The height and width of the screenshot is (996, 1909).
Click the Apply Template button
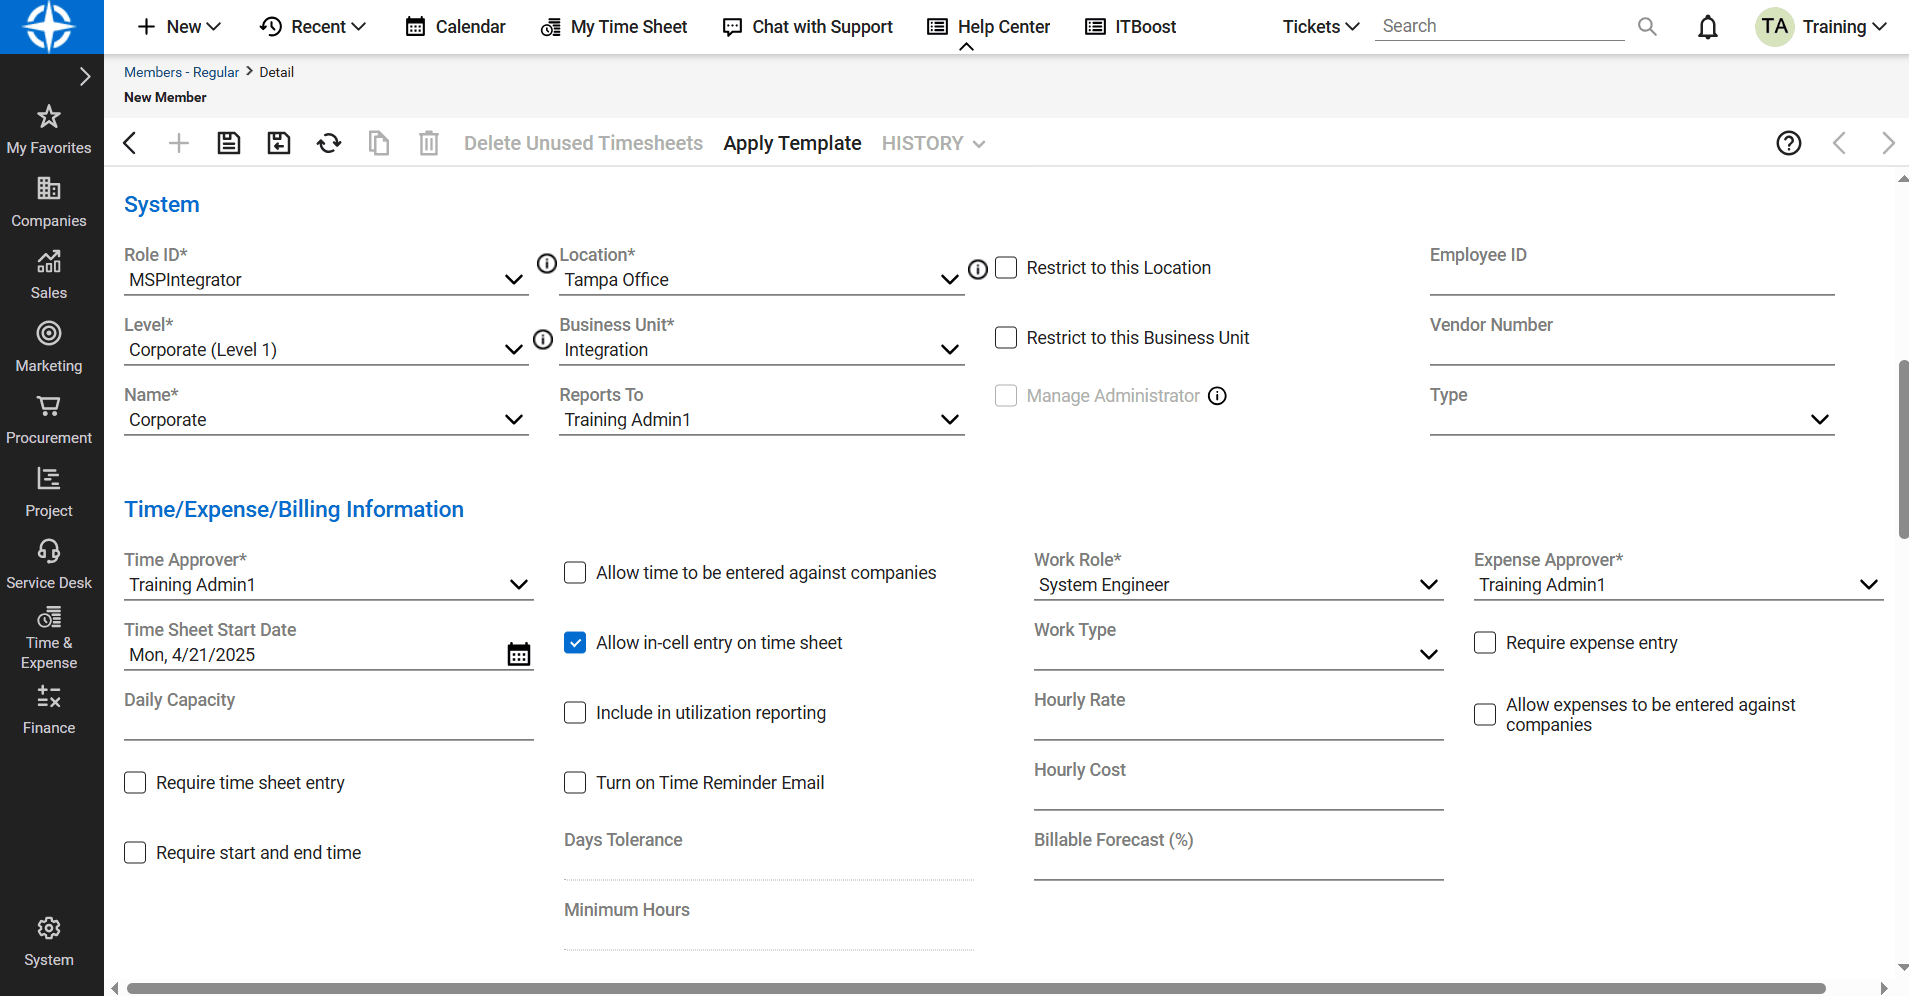click(x=792, y=143)
